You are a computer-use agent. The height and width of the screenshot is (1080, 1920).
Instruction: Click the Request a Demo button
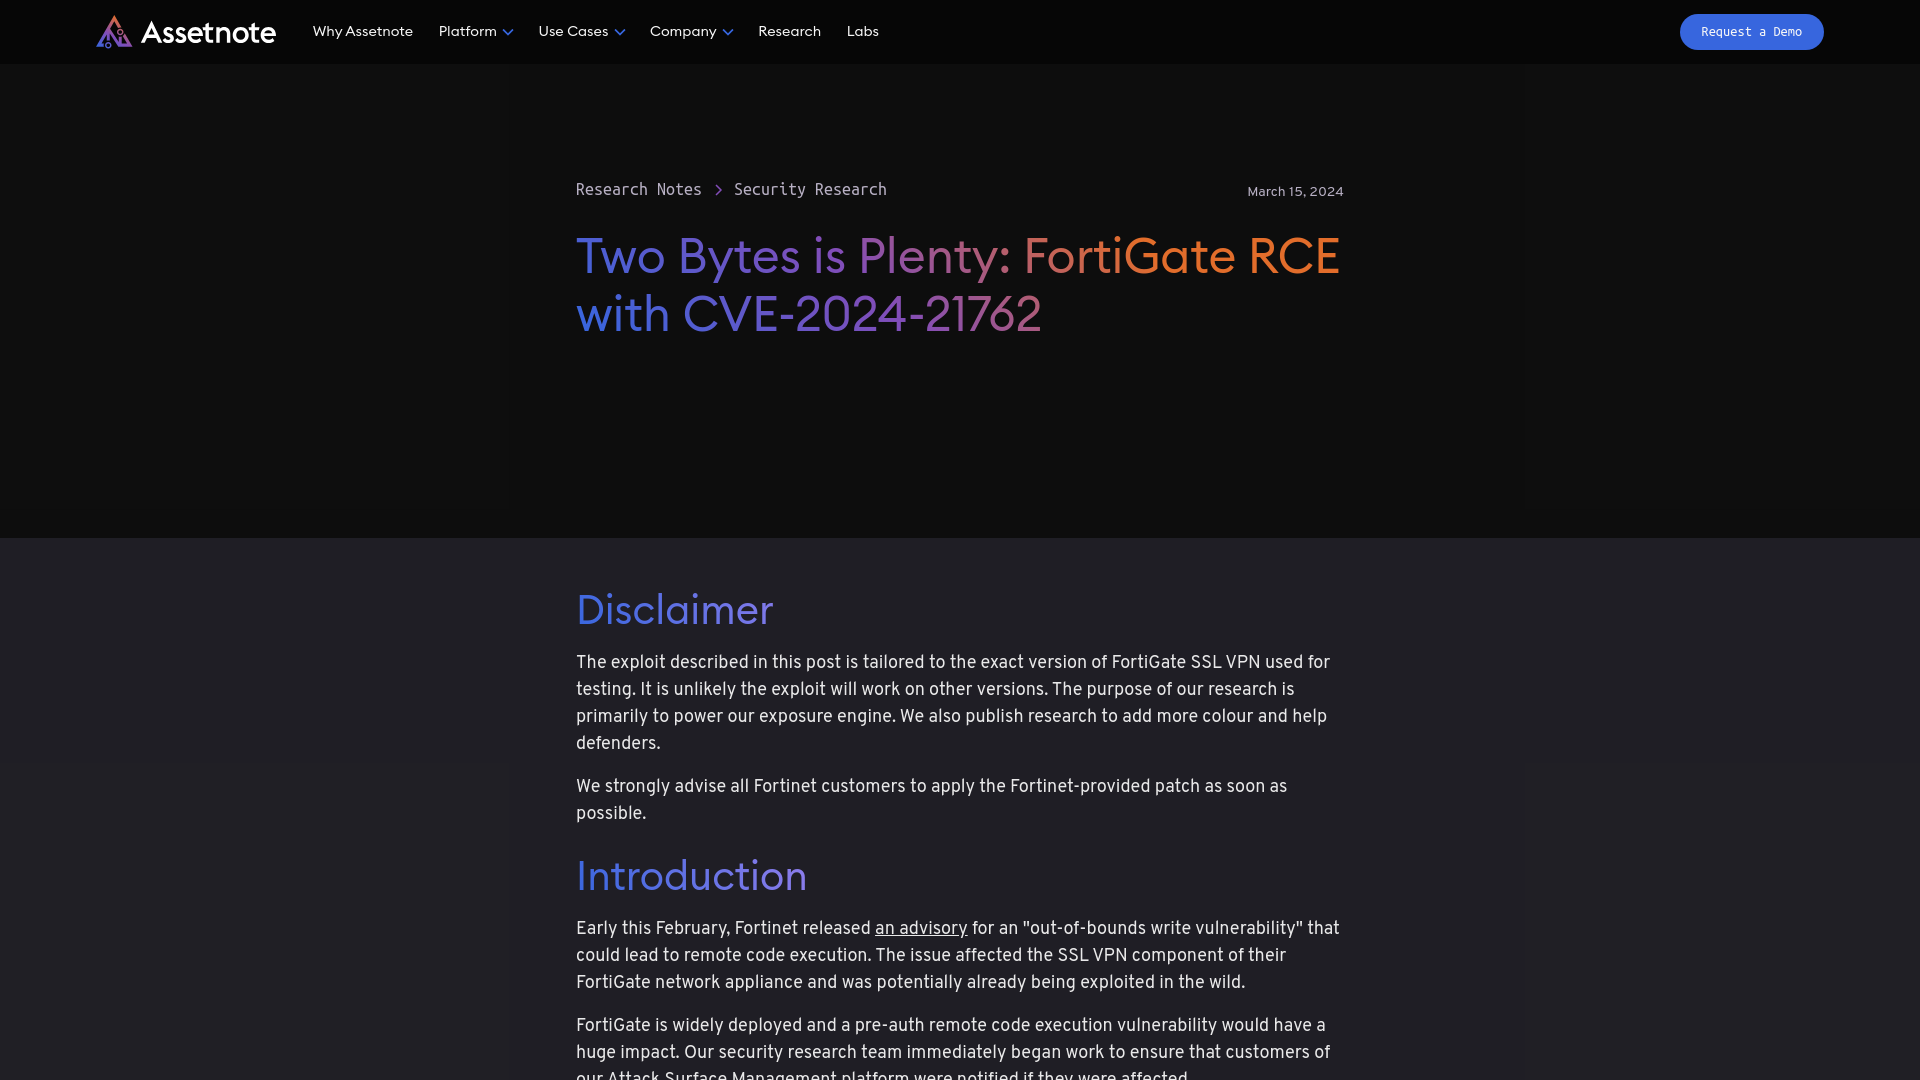pos(1751,32)
